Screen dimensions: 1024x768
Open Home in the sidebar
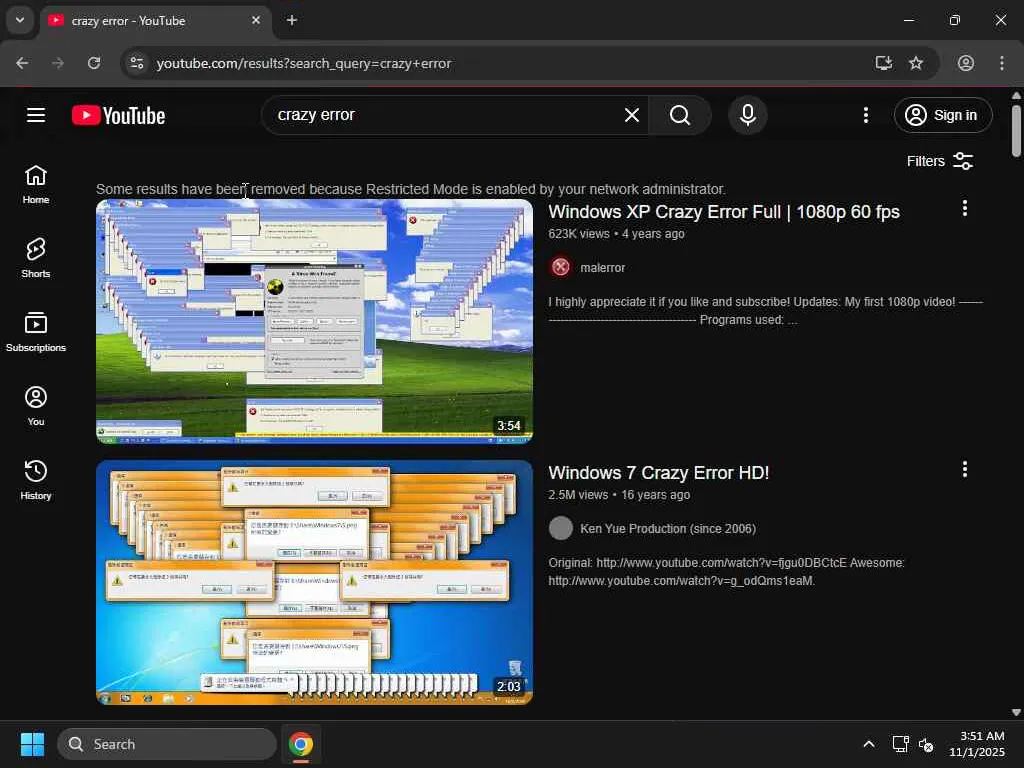(x=36, y=184)
